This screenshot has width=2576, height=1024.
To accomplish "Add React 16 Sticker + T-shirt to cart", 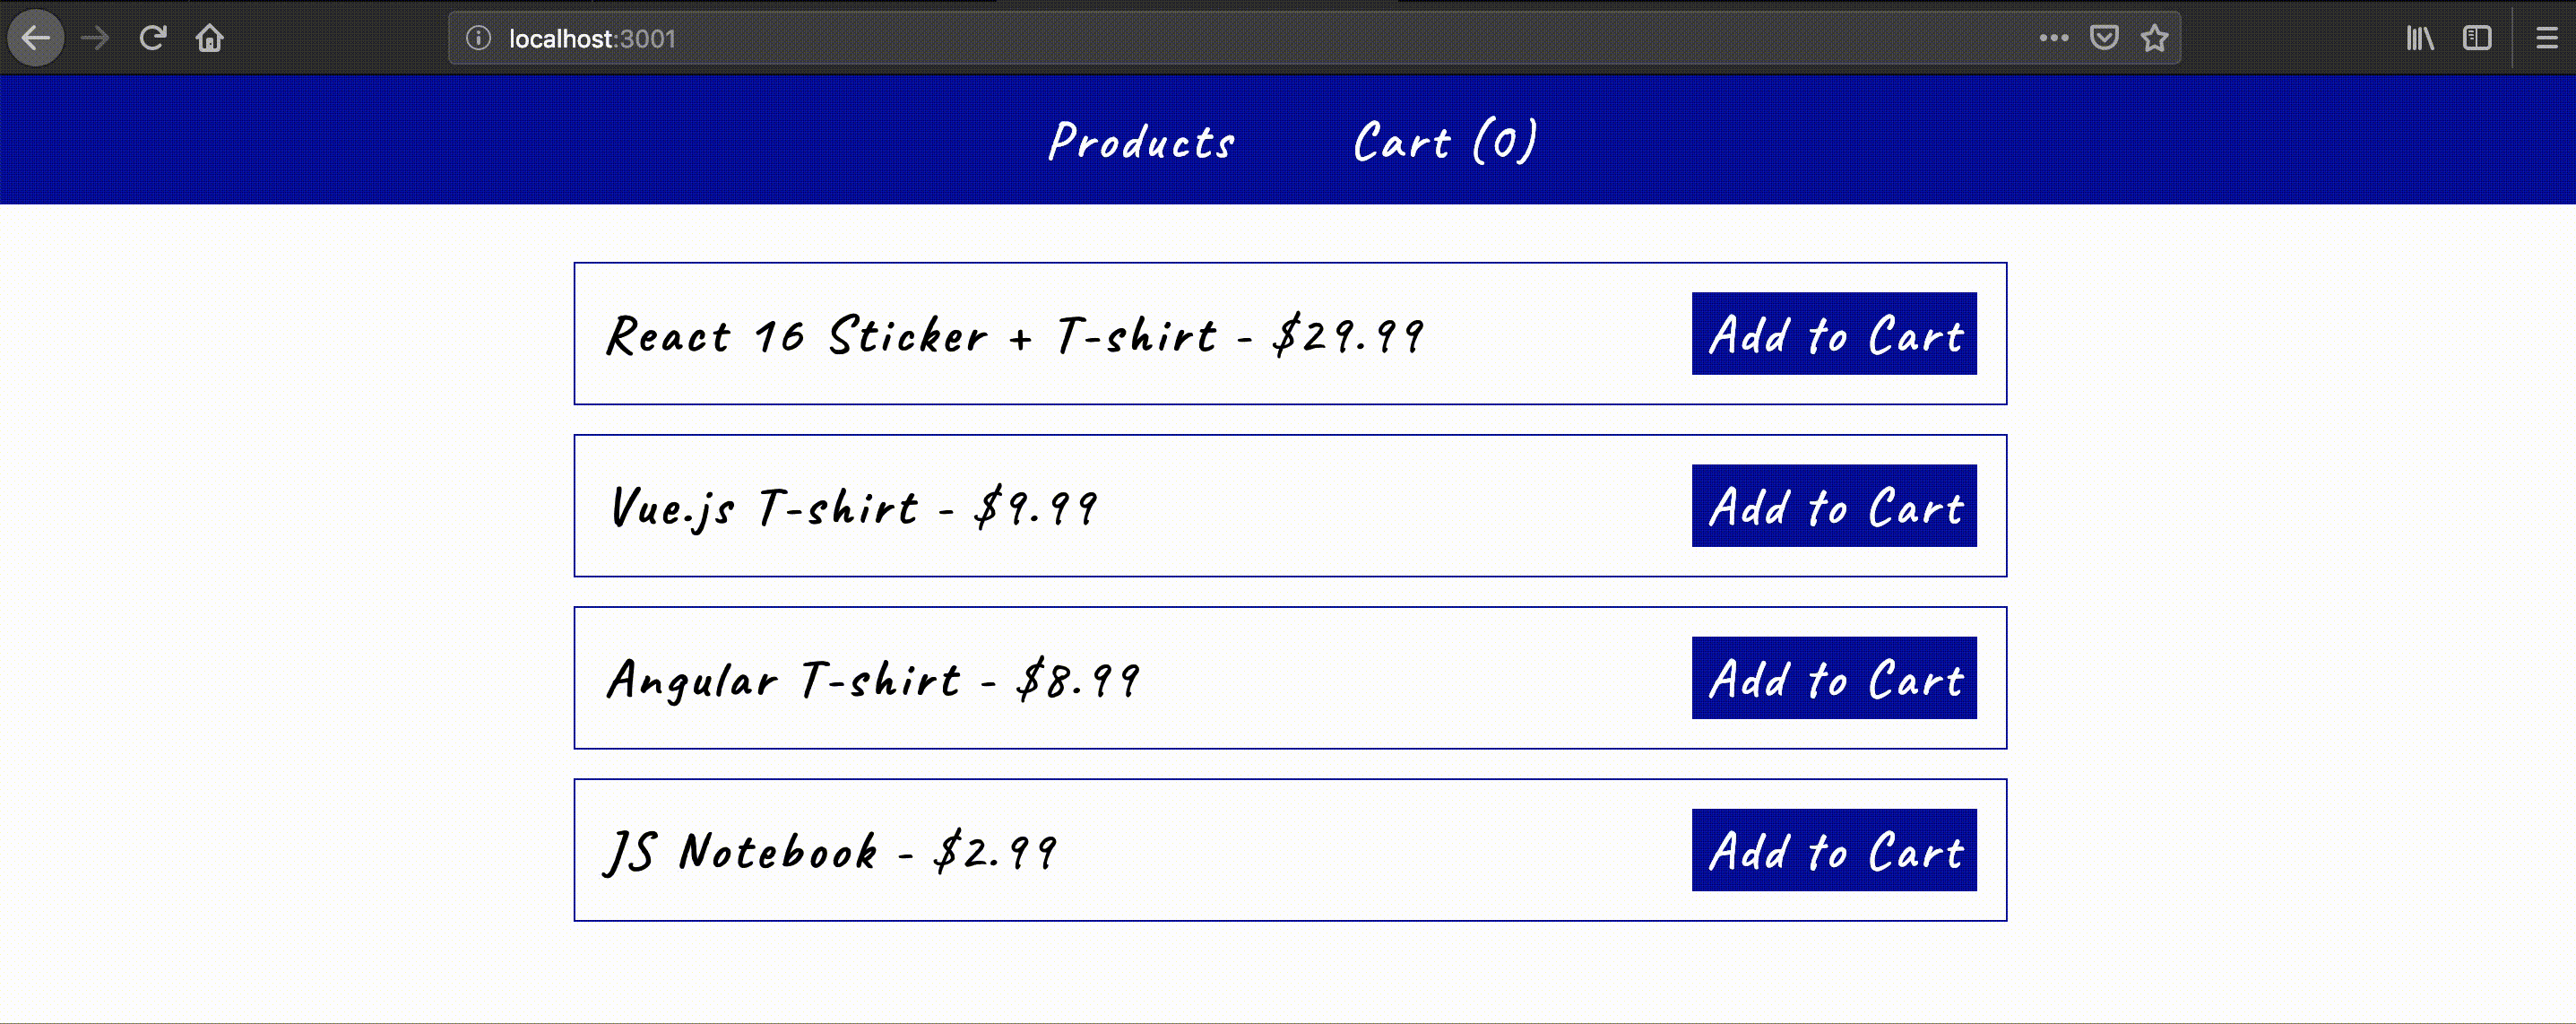I will [1834, 334].
